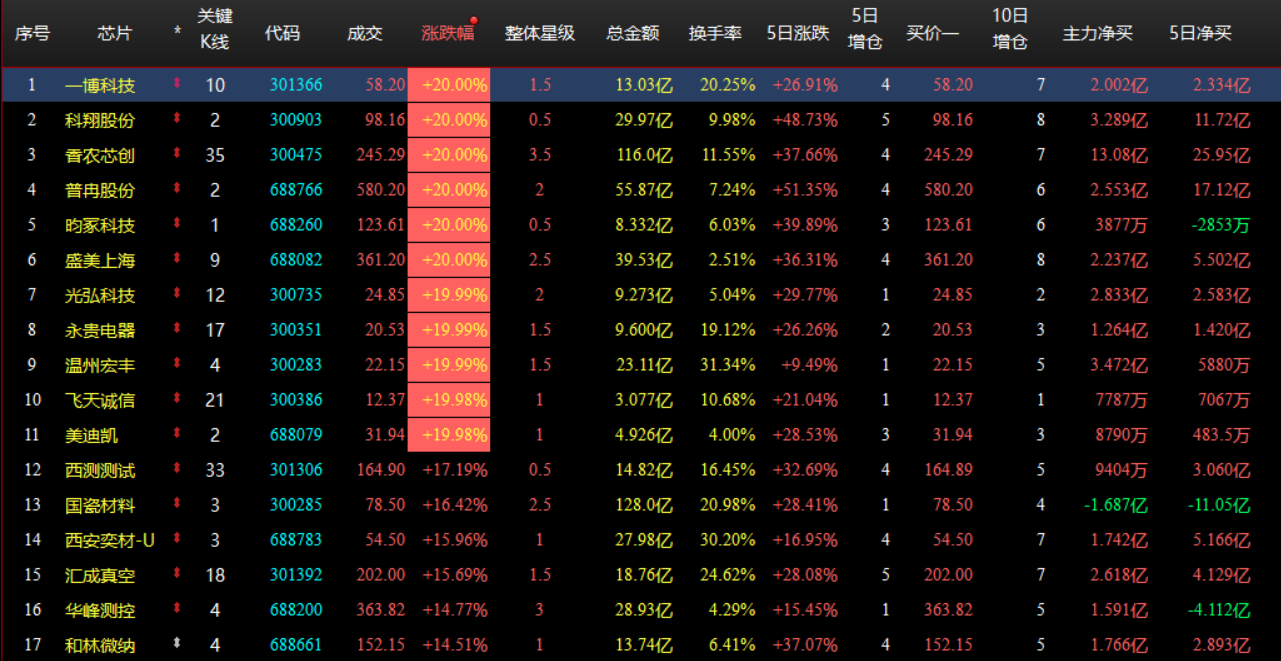Click the red marker icon in 飞天诚信 row
The image size is (1281, 661).
(x=177, y=399)
